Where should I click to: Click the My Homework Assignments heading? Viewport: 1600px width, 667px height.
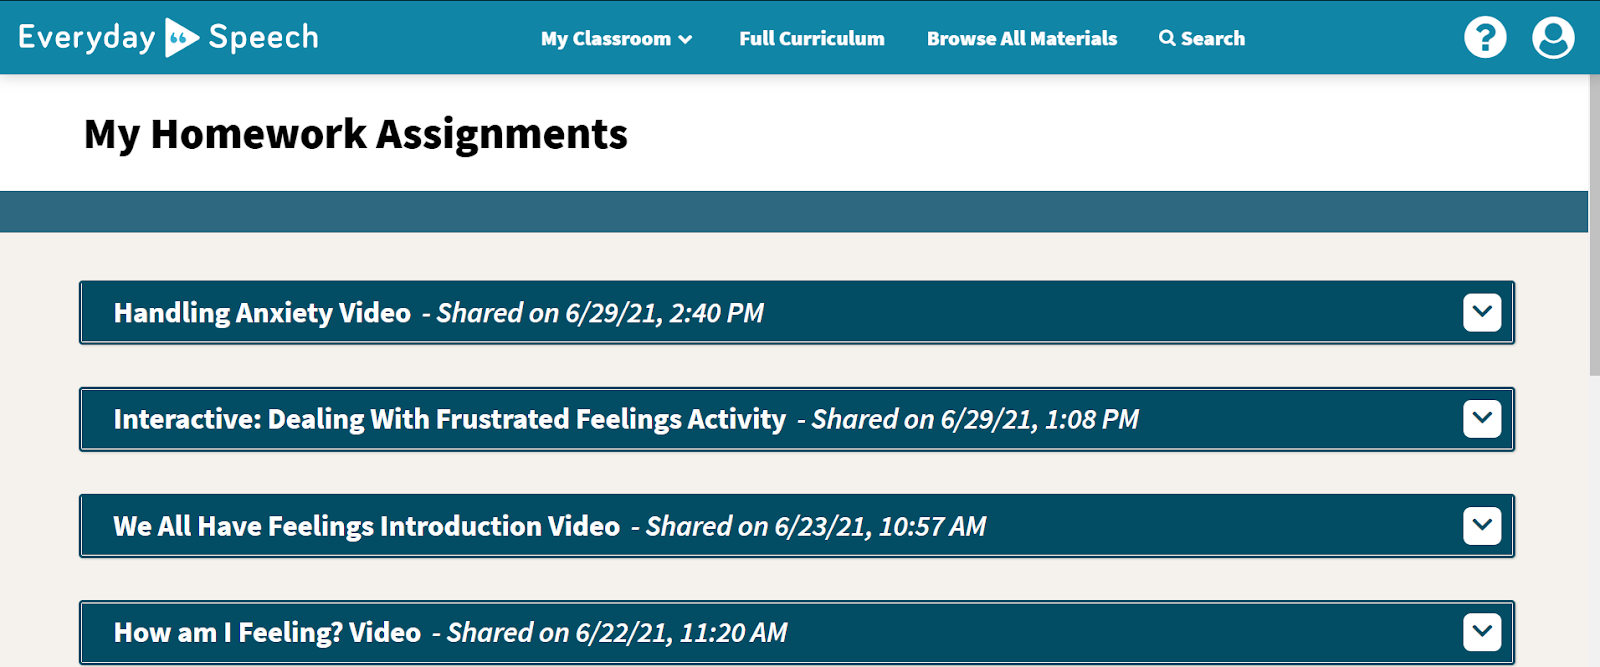tap(356, 134)
